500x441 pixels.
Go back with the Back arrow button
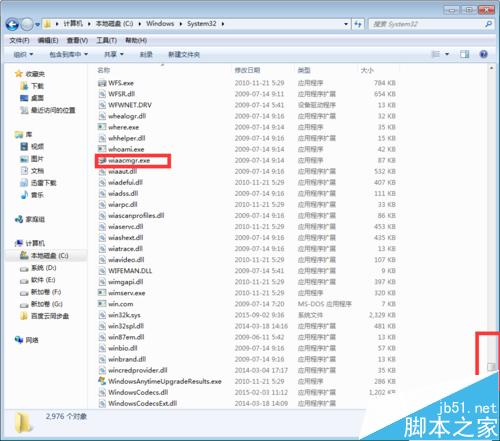pos(12,24)
